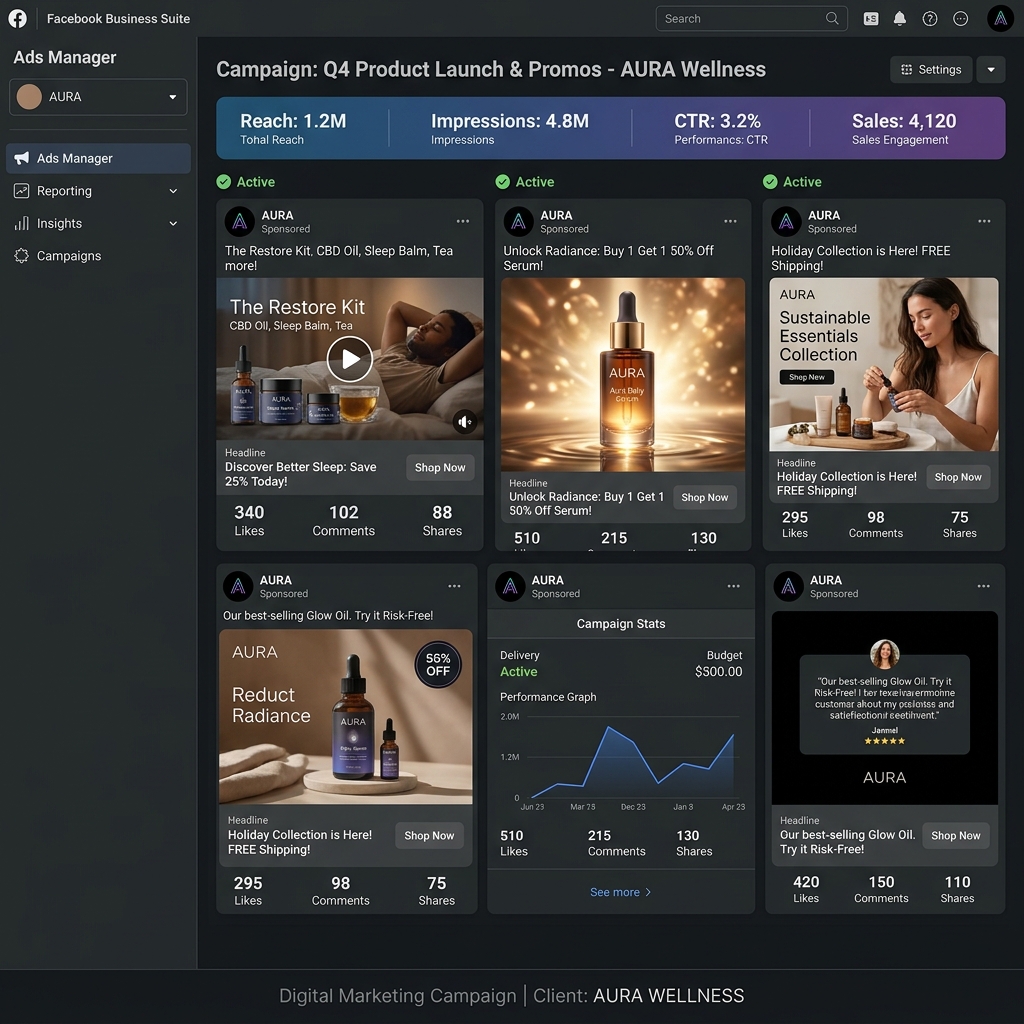The height and width of the screenshot is (1024, 1024).
Task: Open the dropdown arrow next to Settings
Action: (991, 69)
